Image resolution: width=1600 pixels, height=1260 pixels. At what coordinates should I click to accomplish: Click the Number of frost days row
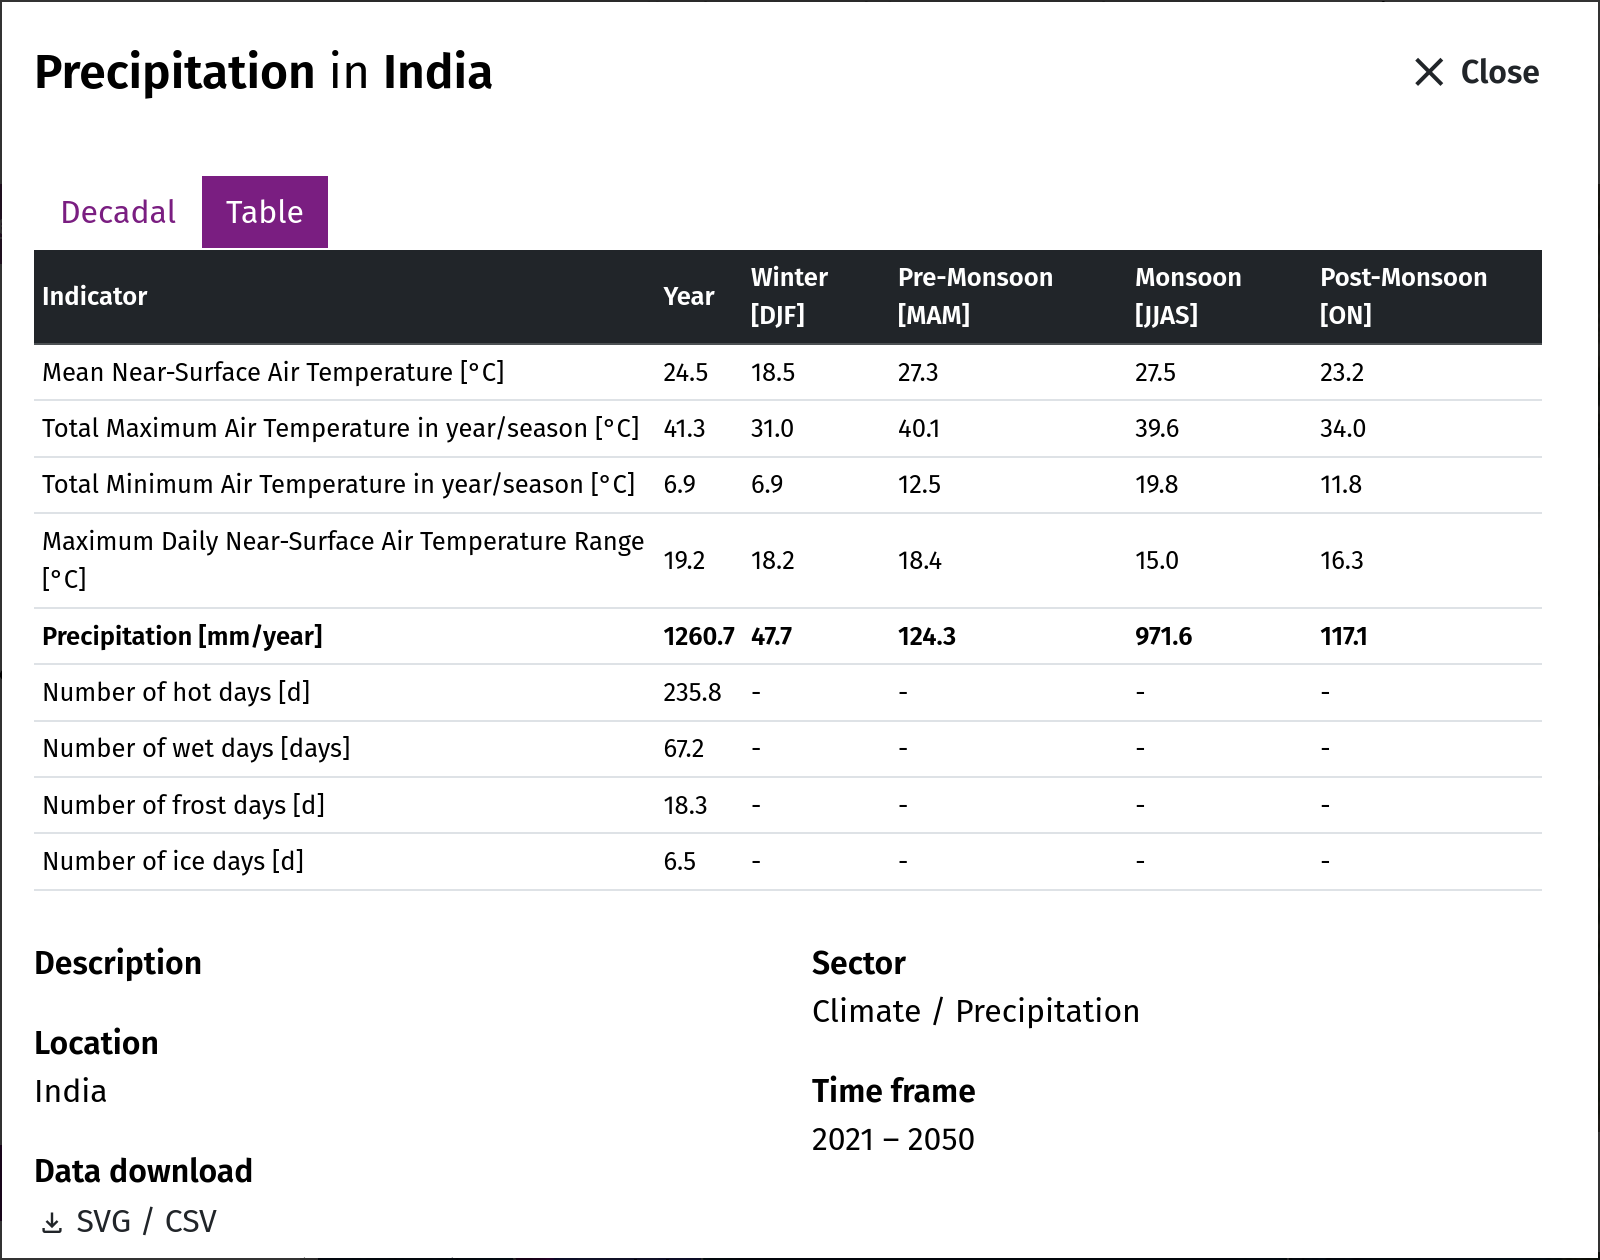[x=788, y=805]
